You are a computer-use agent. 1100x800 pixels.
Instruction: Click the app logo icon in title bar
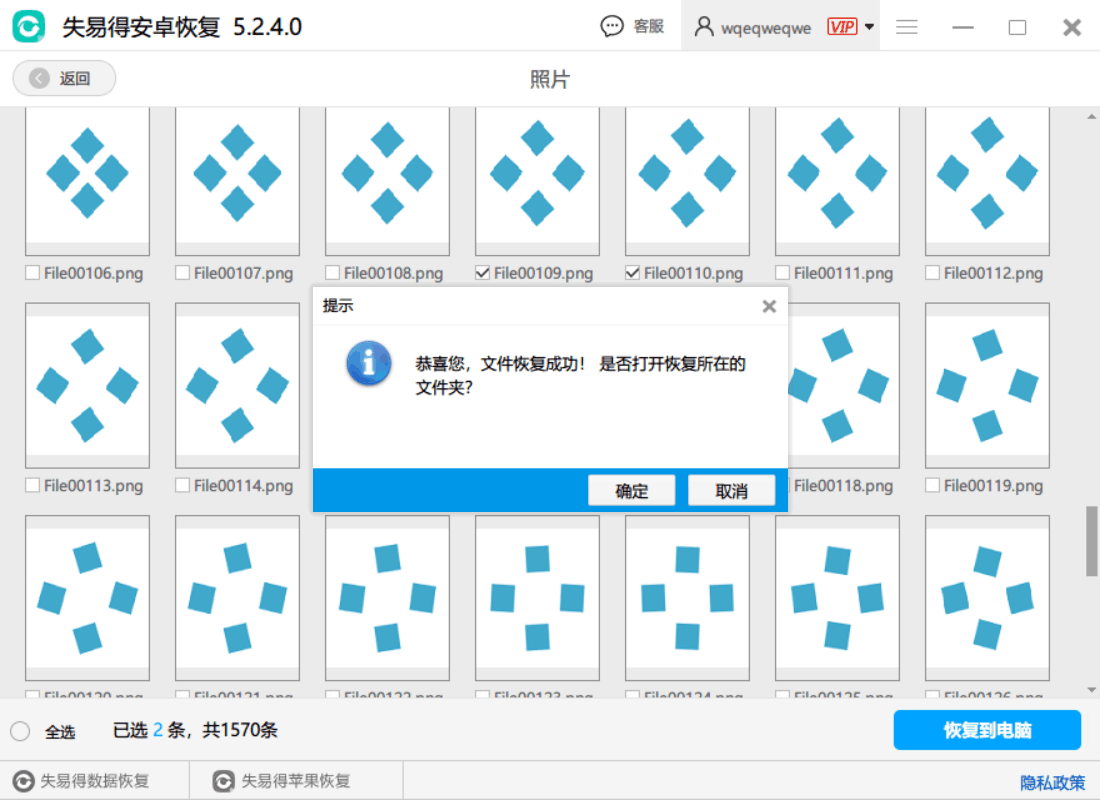click(x=29, y=27)
